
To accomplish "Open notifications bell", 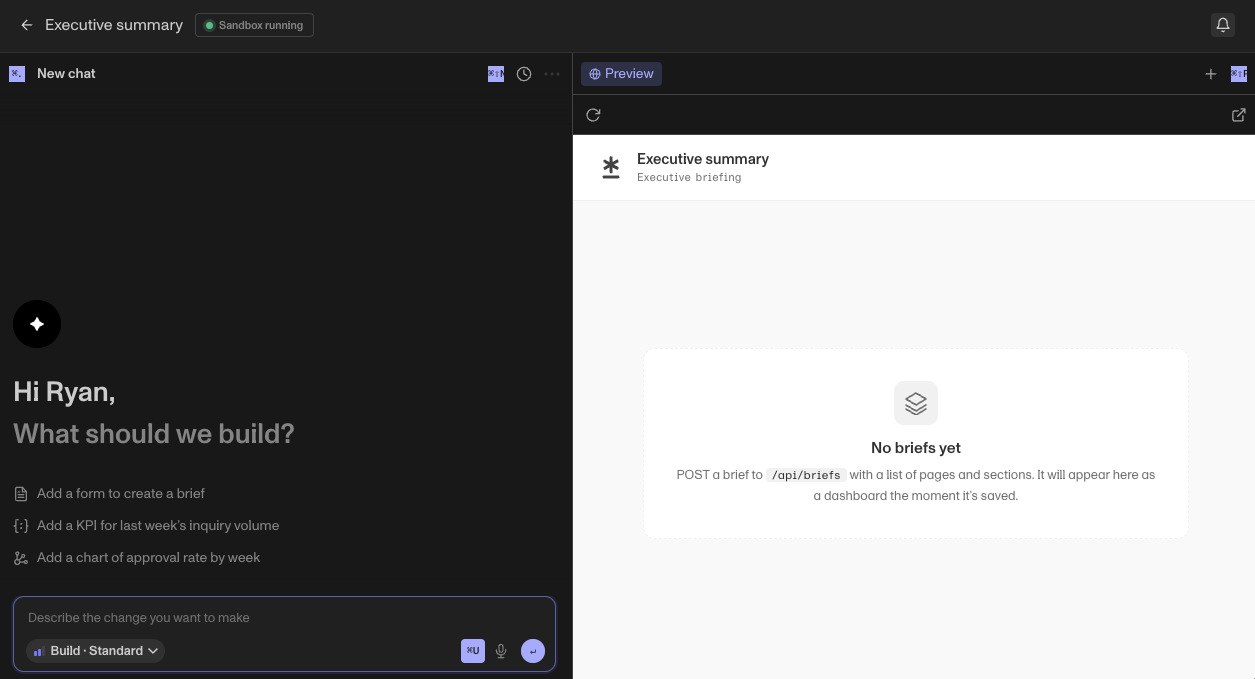I will [1222, 25].
